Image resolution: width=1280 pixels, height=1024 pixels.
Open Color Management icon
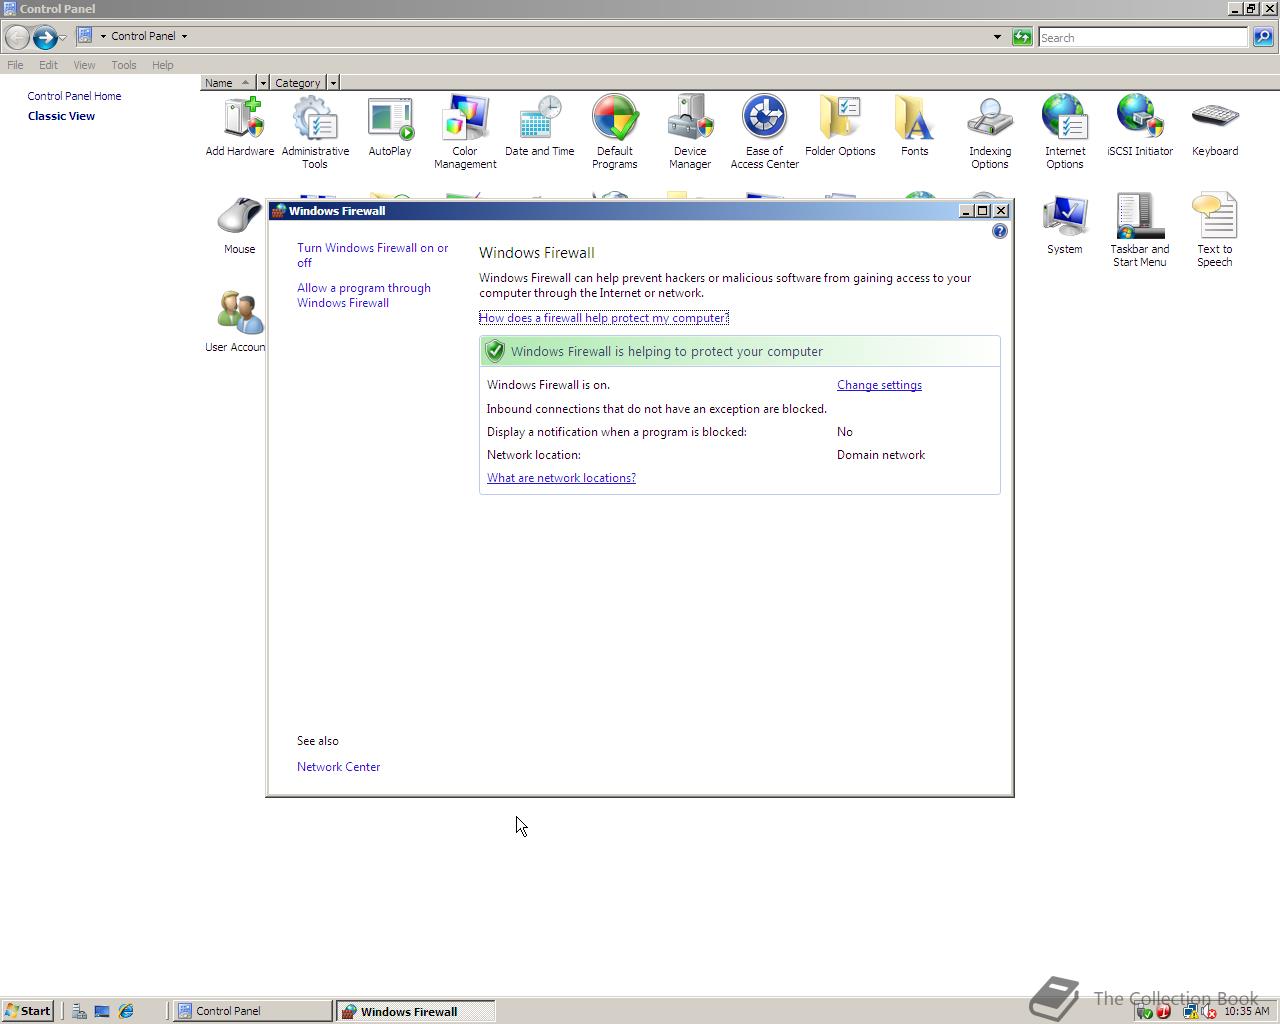[x=465, y=133]
